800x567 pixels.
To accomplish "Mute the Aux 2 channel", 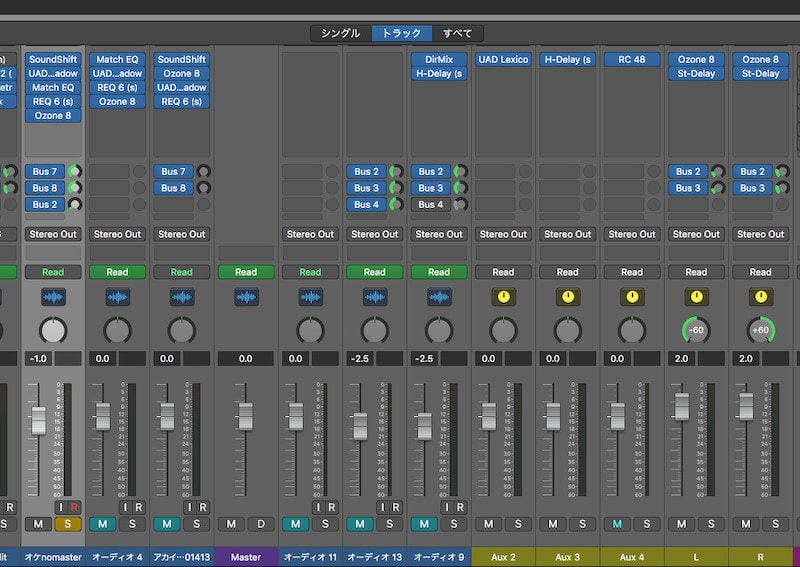I will [489, 524].
